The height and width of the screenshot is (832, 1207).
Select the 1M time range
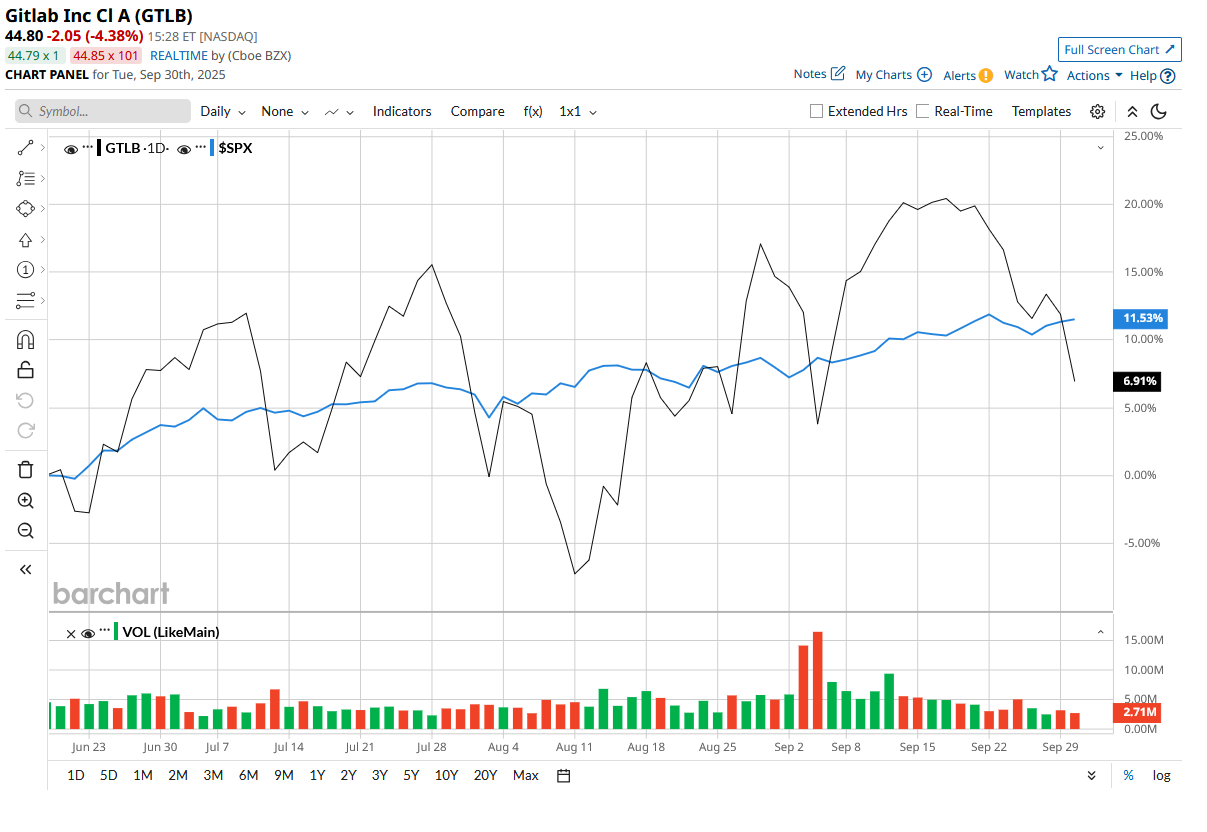[143, 775]
